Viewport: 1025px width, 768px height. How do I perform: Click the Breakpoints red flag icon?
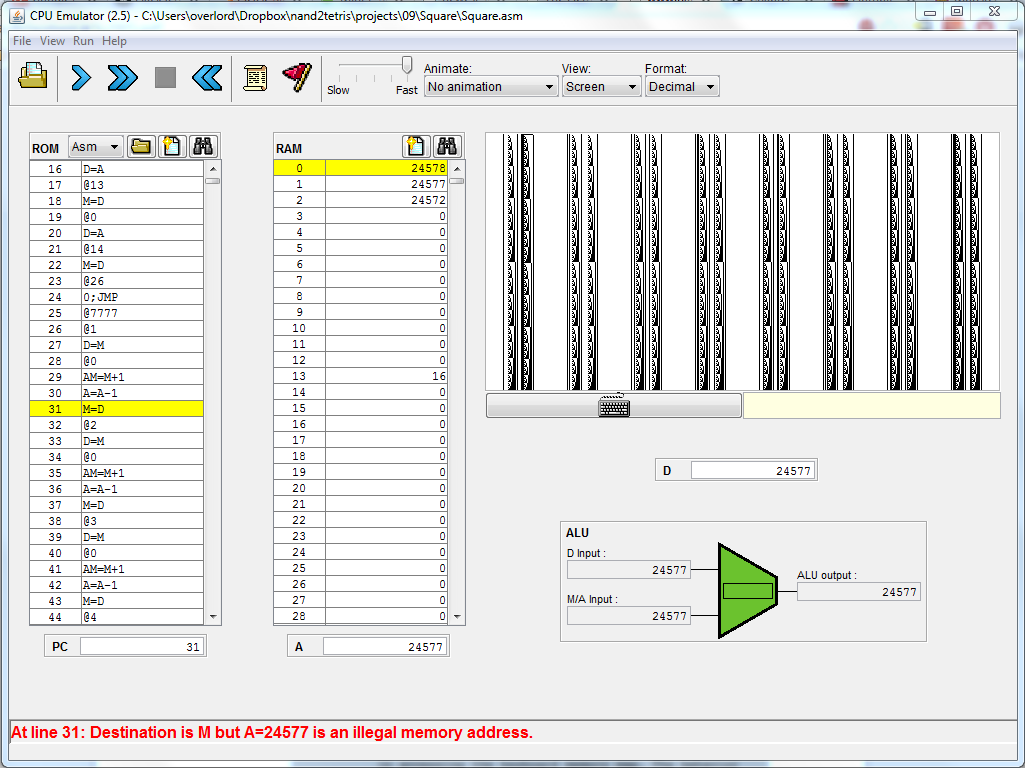pos(296,78)
